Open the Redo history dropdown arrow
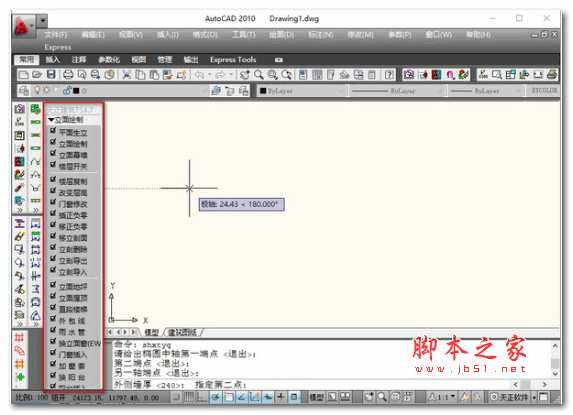The height and width of the screenshot is (415, 573). [231, 75]
